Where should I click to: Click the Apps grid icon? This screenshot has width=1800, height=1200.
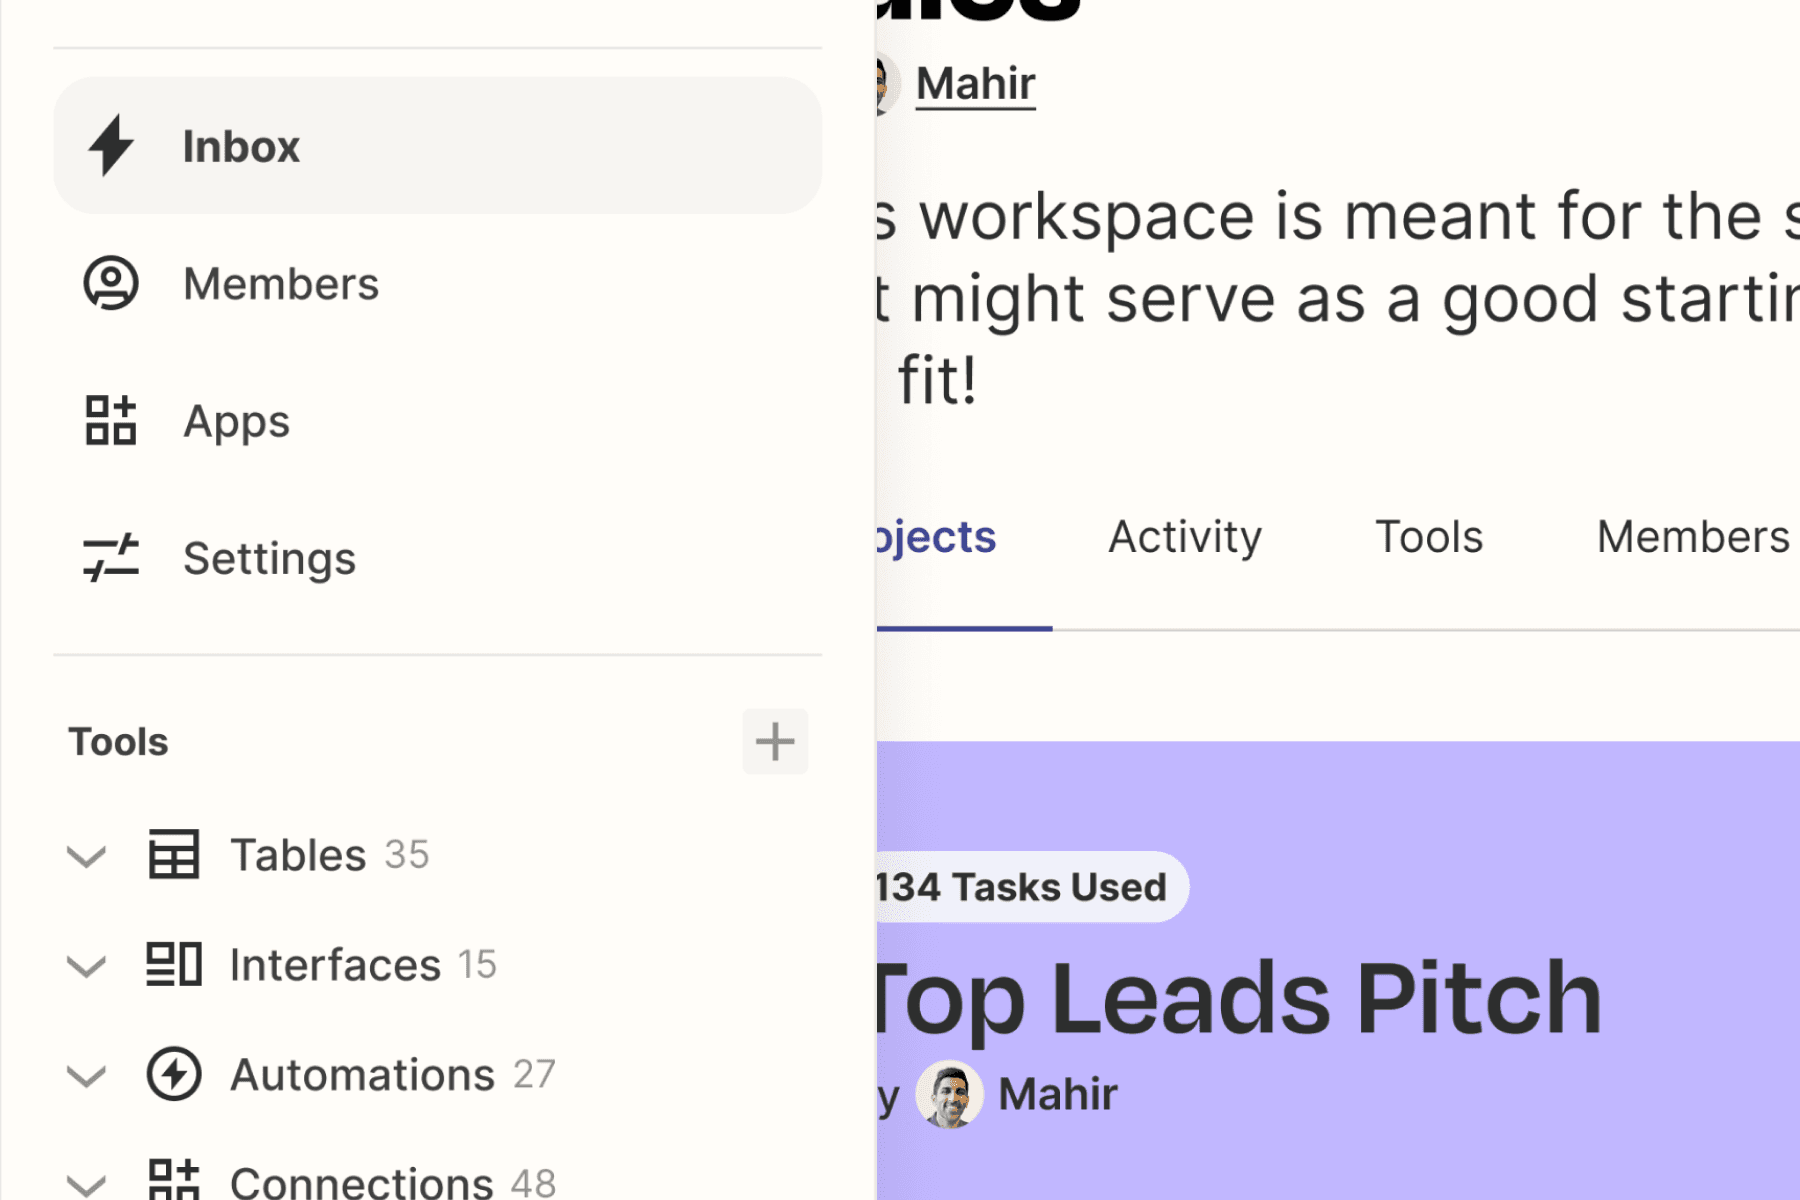tap(111, 420)
